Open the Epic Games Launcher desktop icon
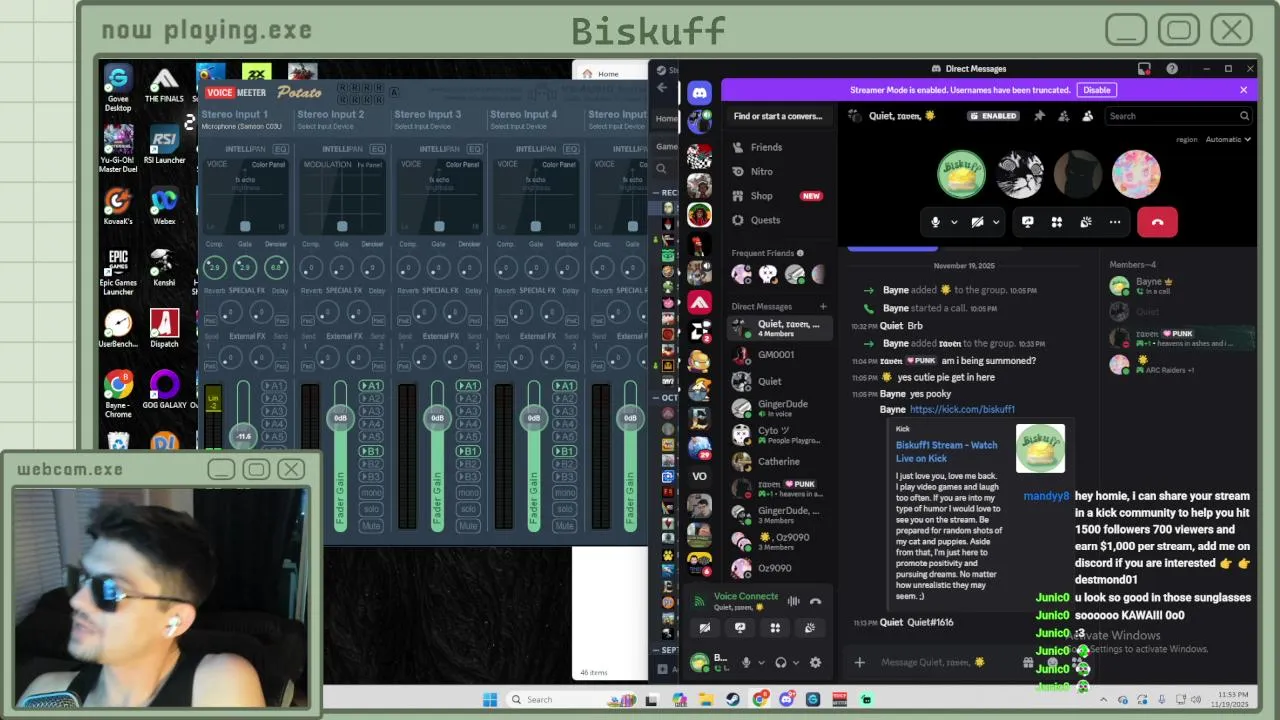This screenshot has width=1280, height=720. pyautogui.click(x=118, y=272)
